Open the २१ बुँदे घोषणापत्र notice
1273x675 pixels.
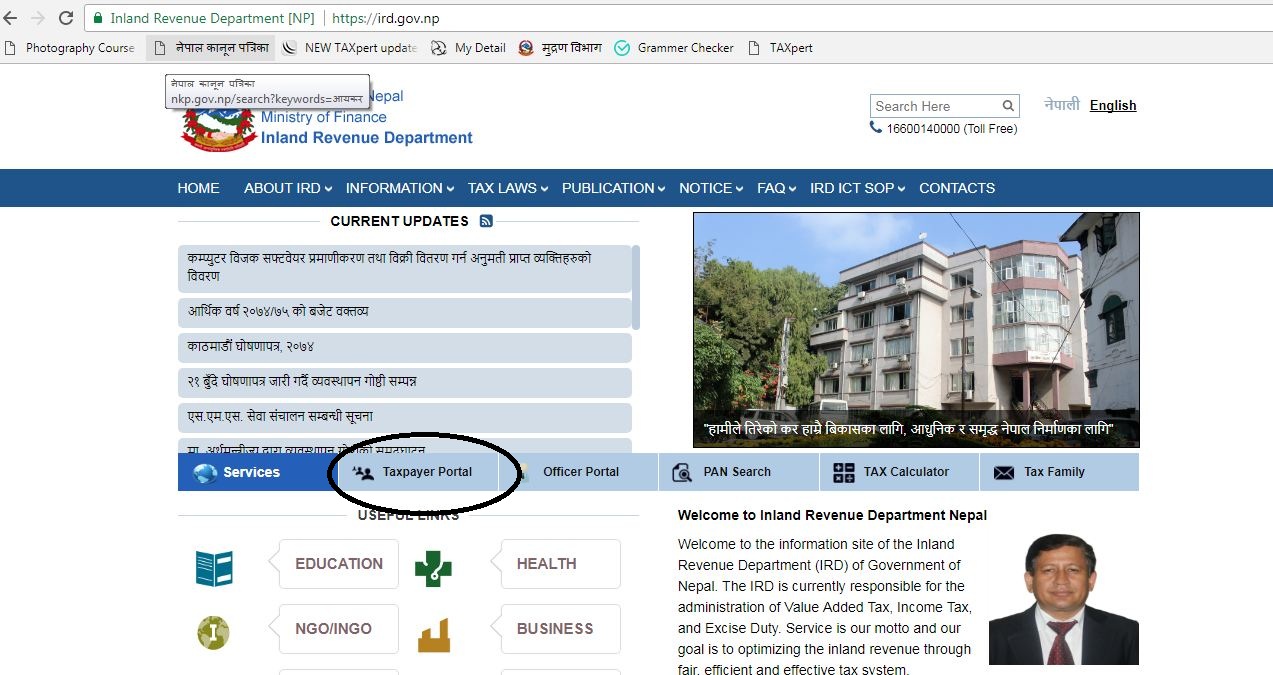[404, 382]
